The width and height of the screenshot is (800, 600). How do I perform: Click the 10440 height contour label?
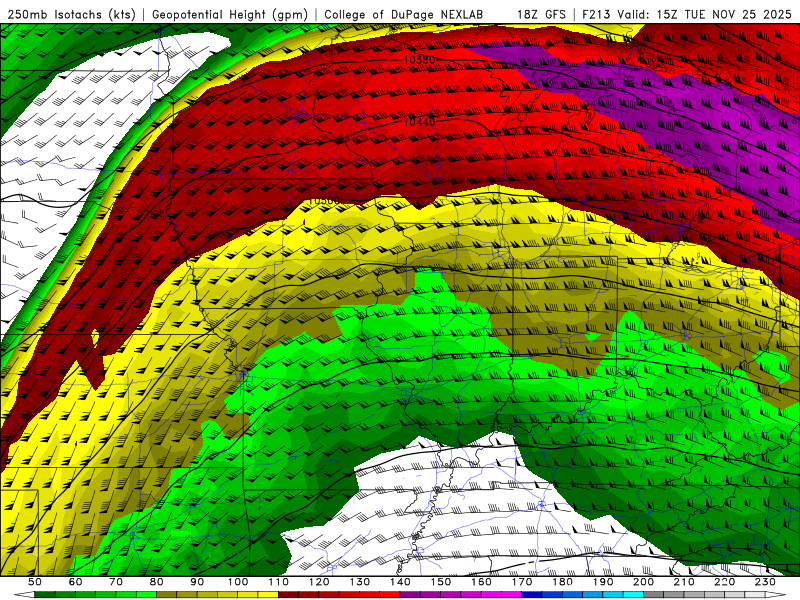(419, 122)
